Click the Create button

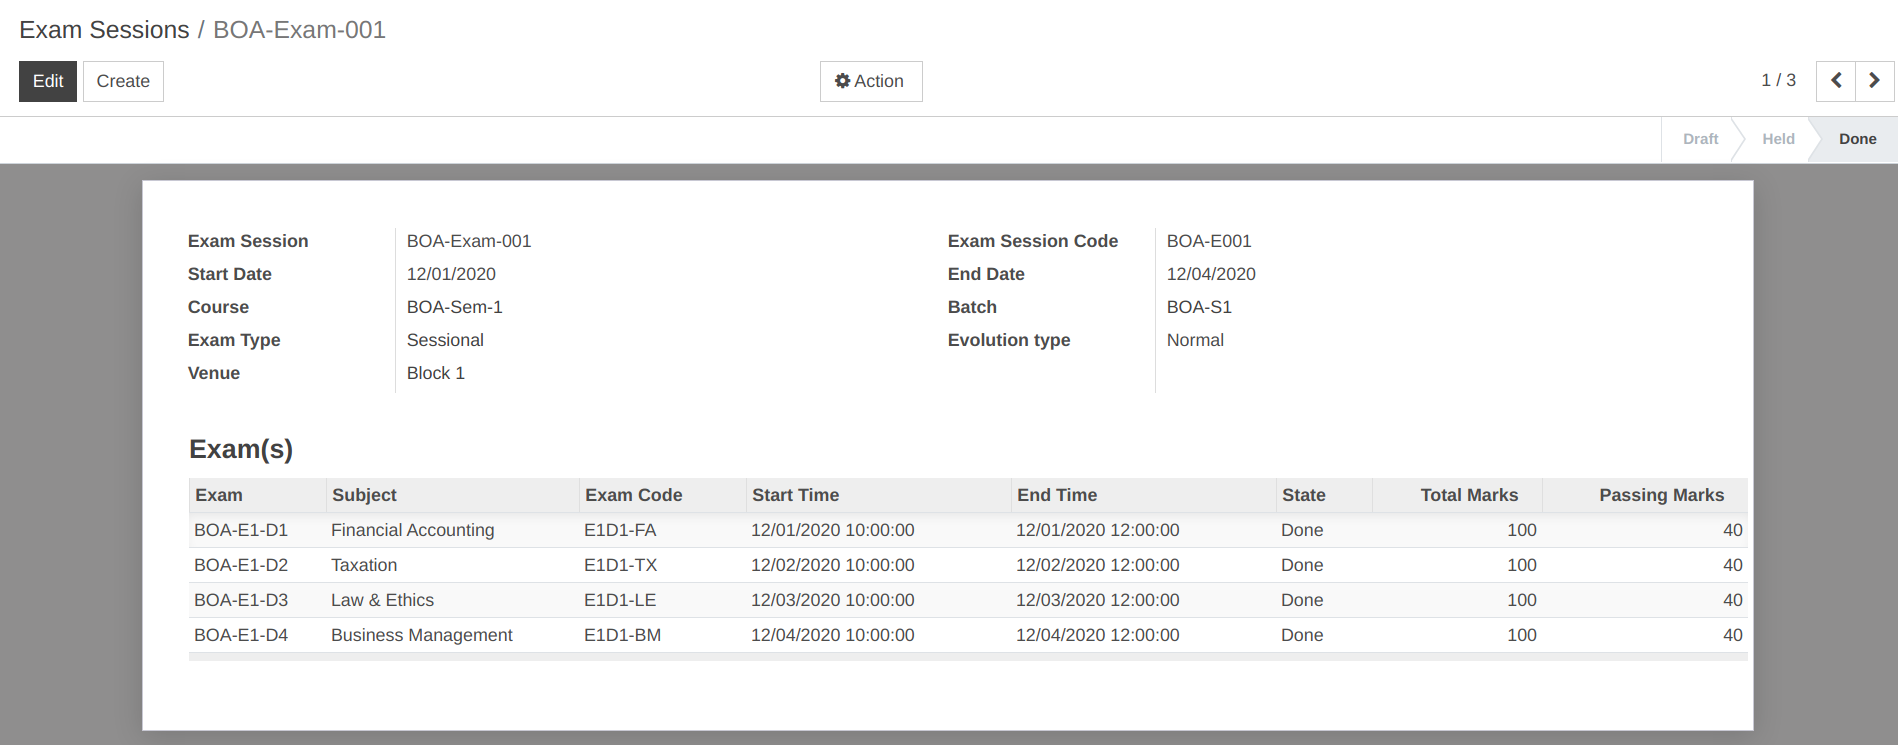point(123,81)
